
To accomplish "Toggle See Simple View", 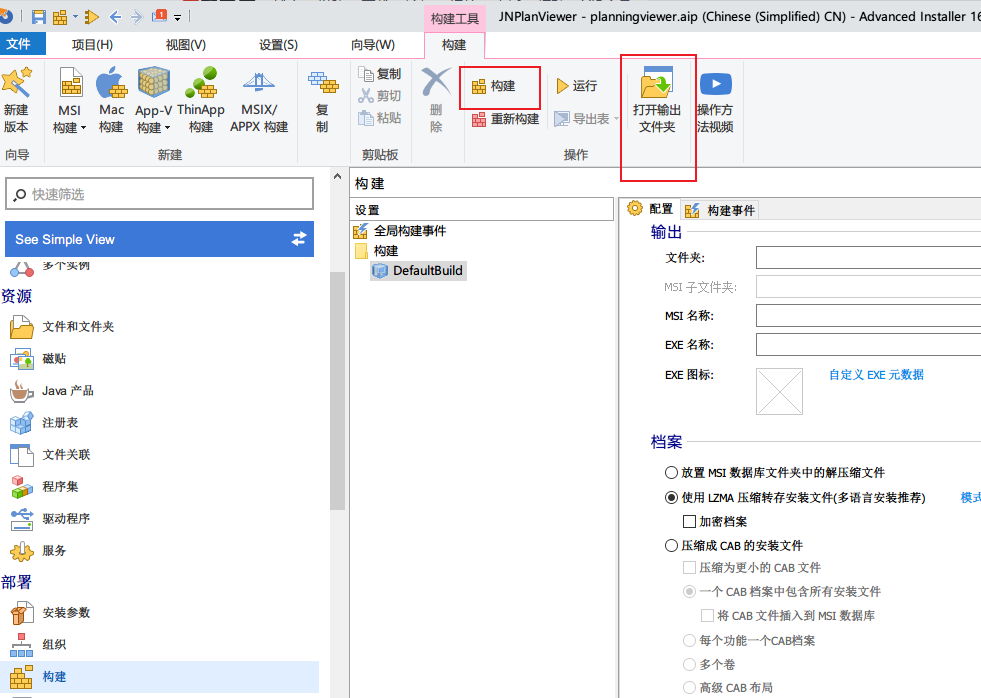I will (160, 239).
